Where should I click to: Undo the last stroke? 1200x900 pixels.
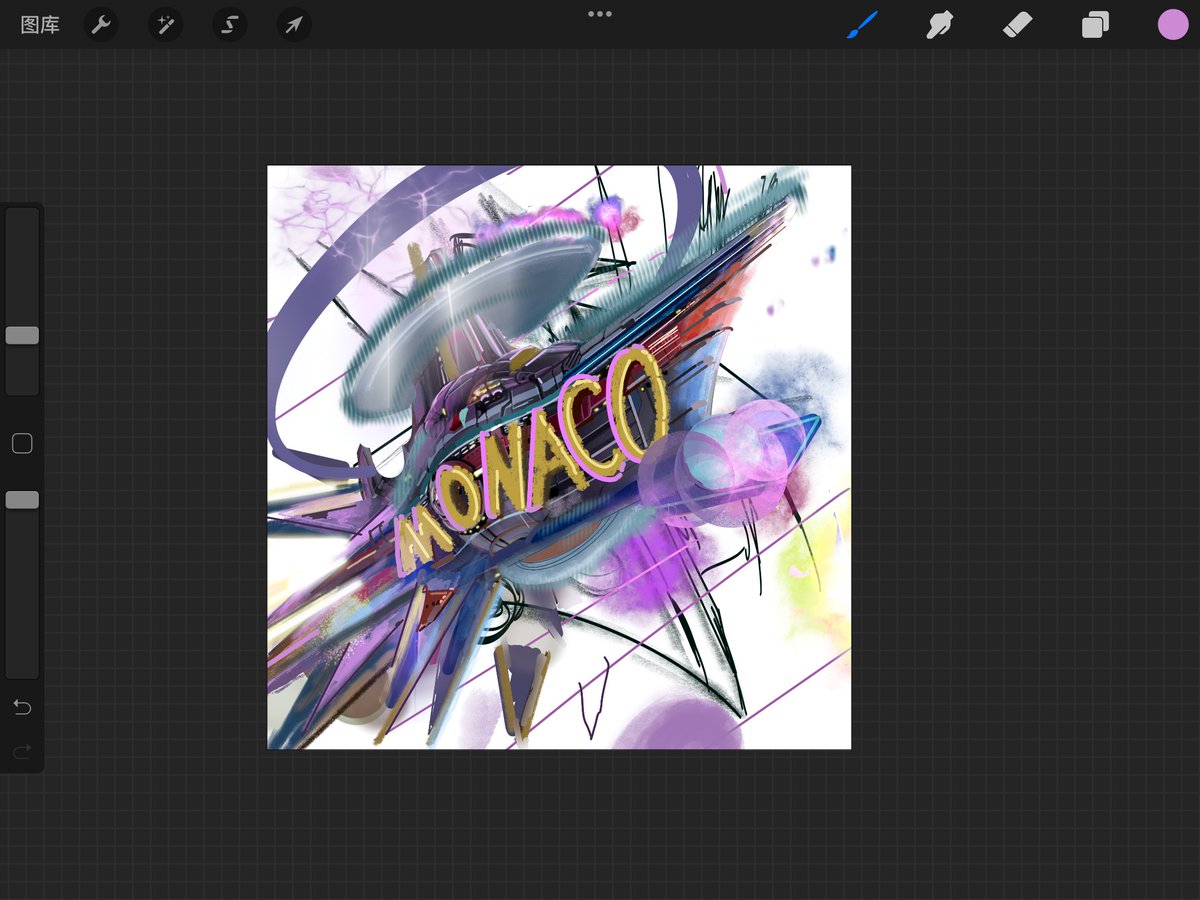tap(22, 708)
